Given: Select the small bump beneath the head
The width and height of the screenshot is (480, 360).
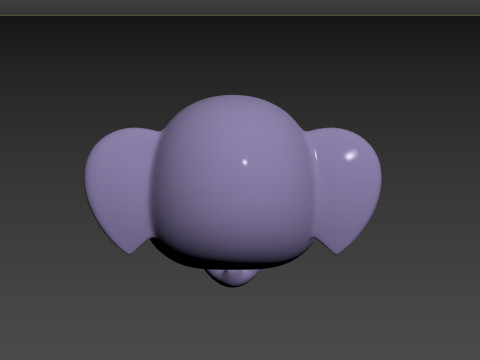Looking at the screenshot, I should [232, 277].
